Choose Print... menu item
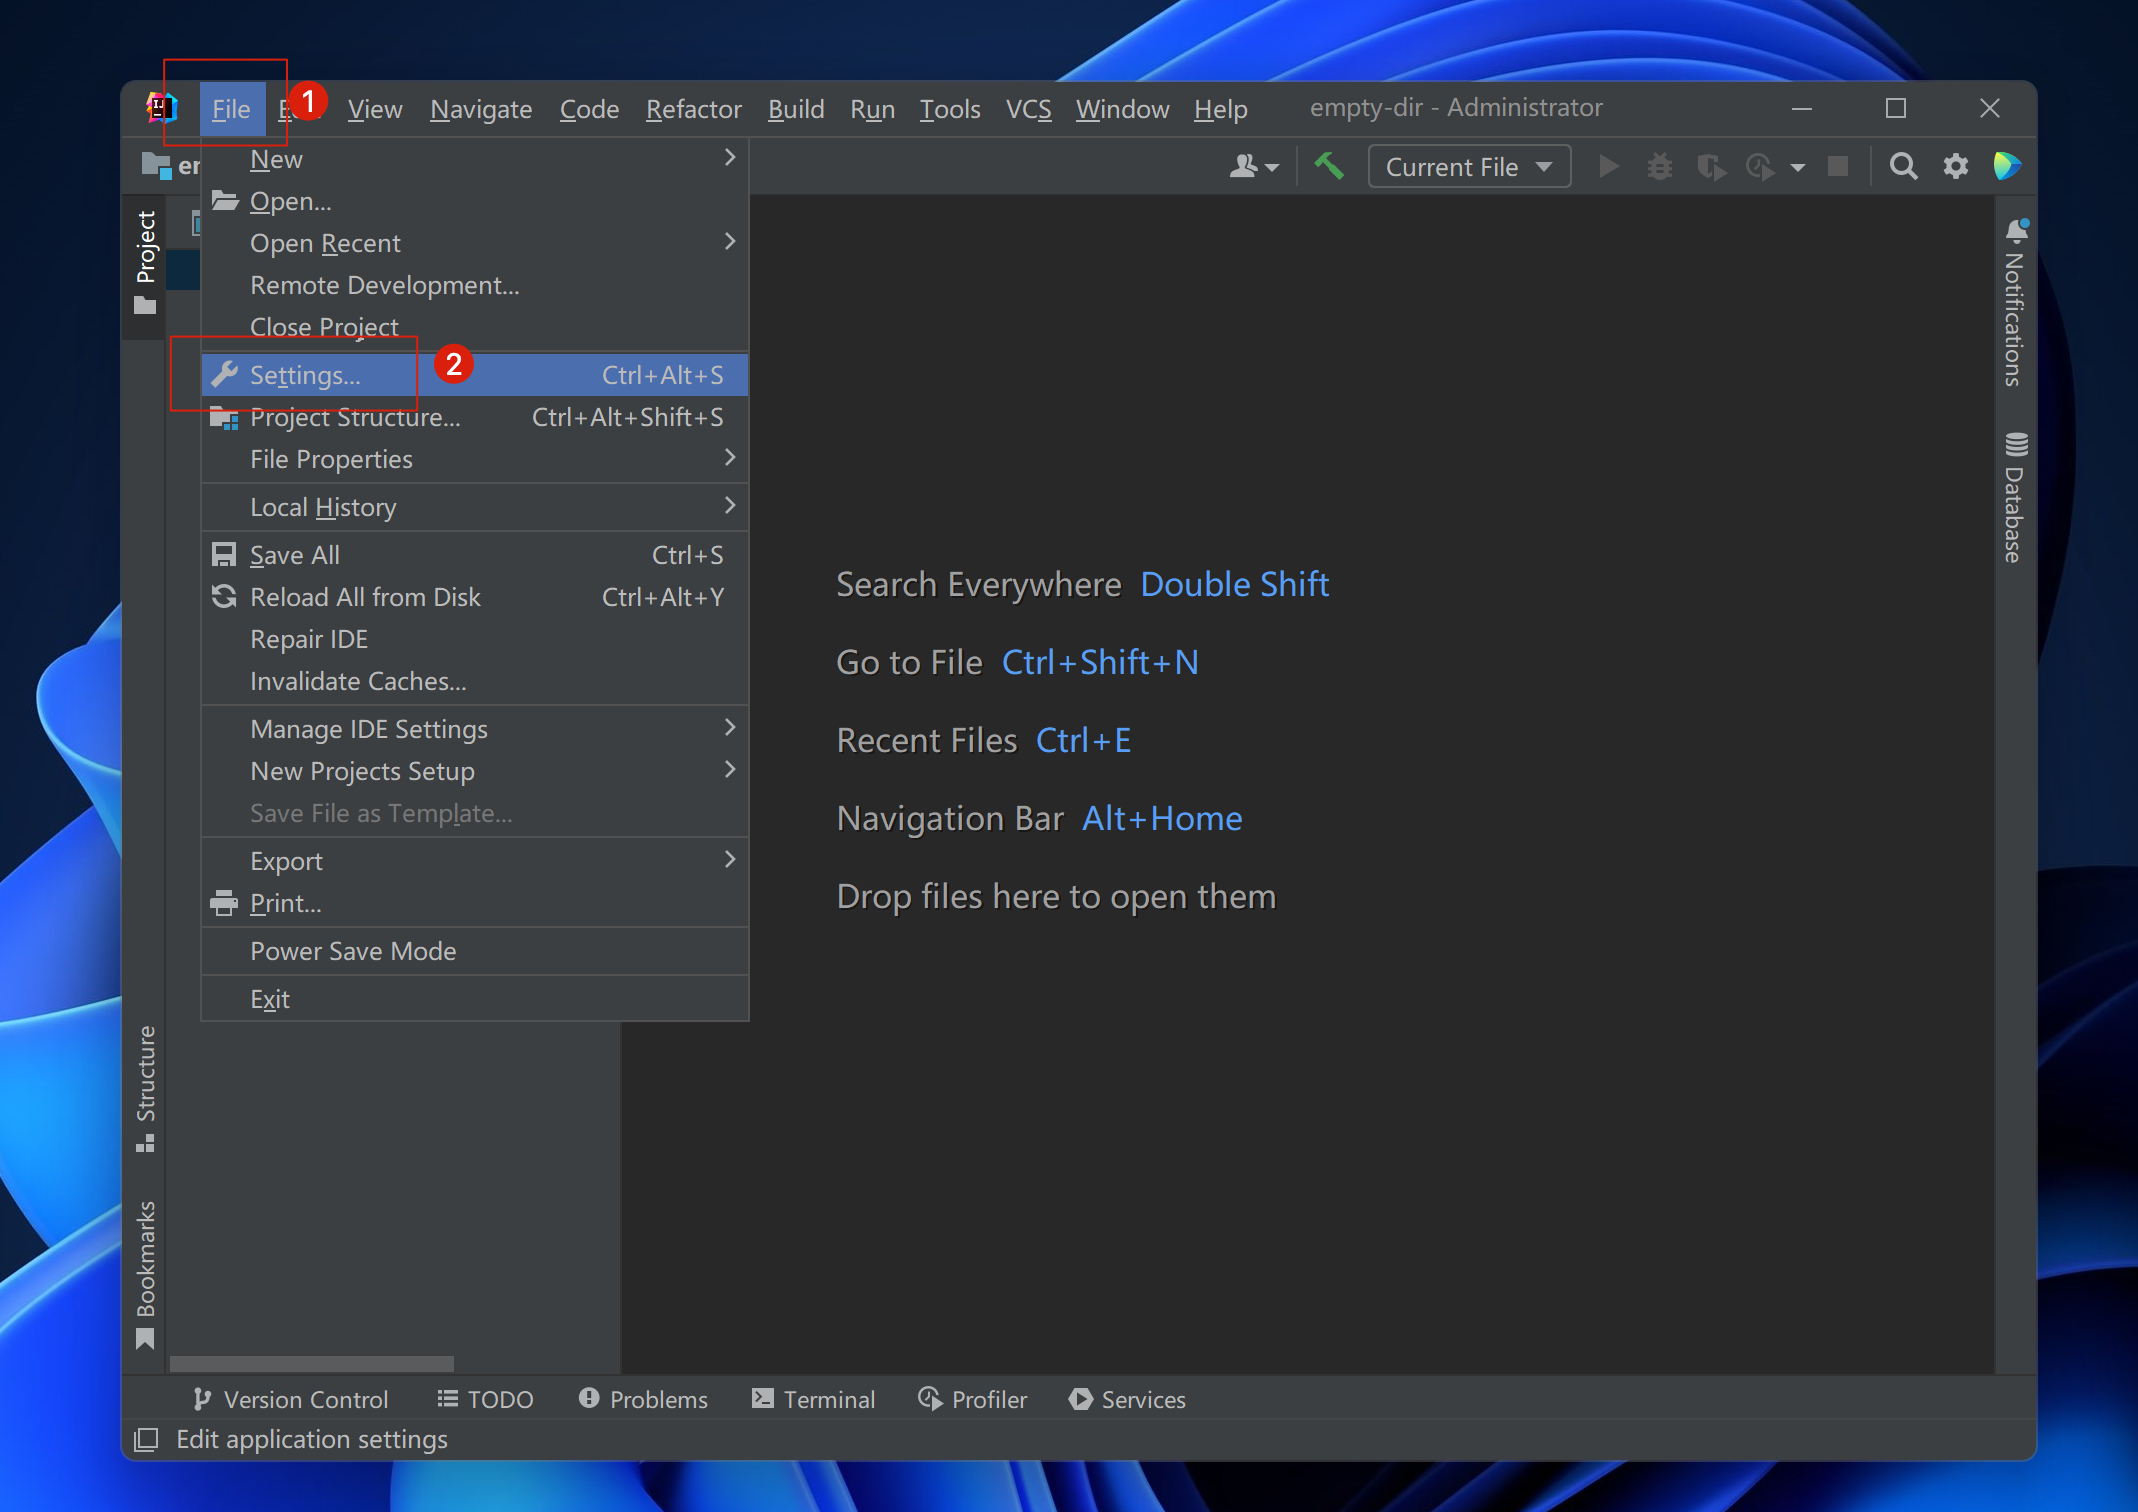The height and width of the screenshot is (1512, 2138). pyautogui.click(x=475, y=903)
